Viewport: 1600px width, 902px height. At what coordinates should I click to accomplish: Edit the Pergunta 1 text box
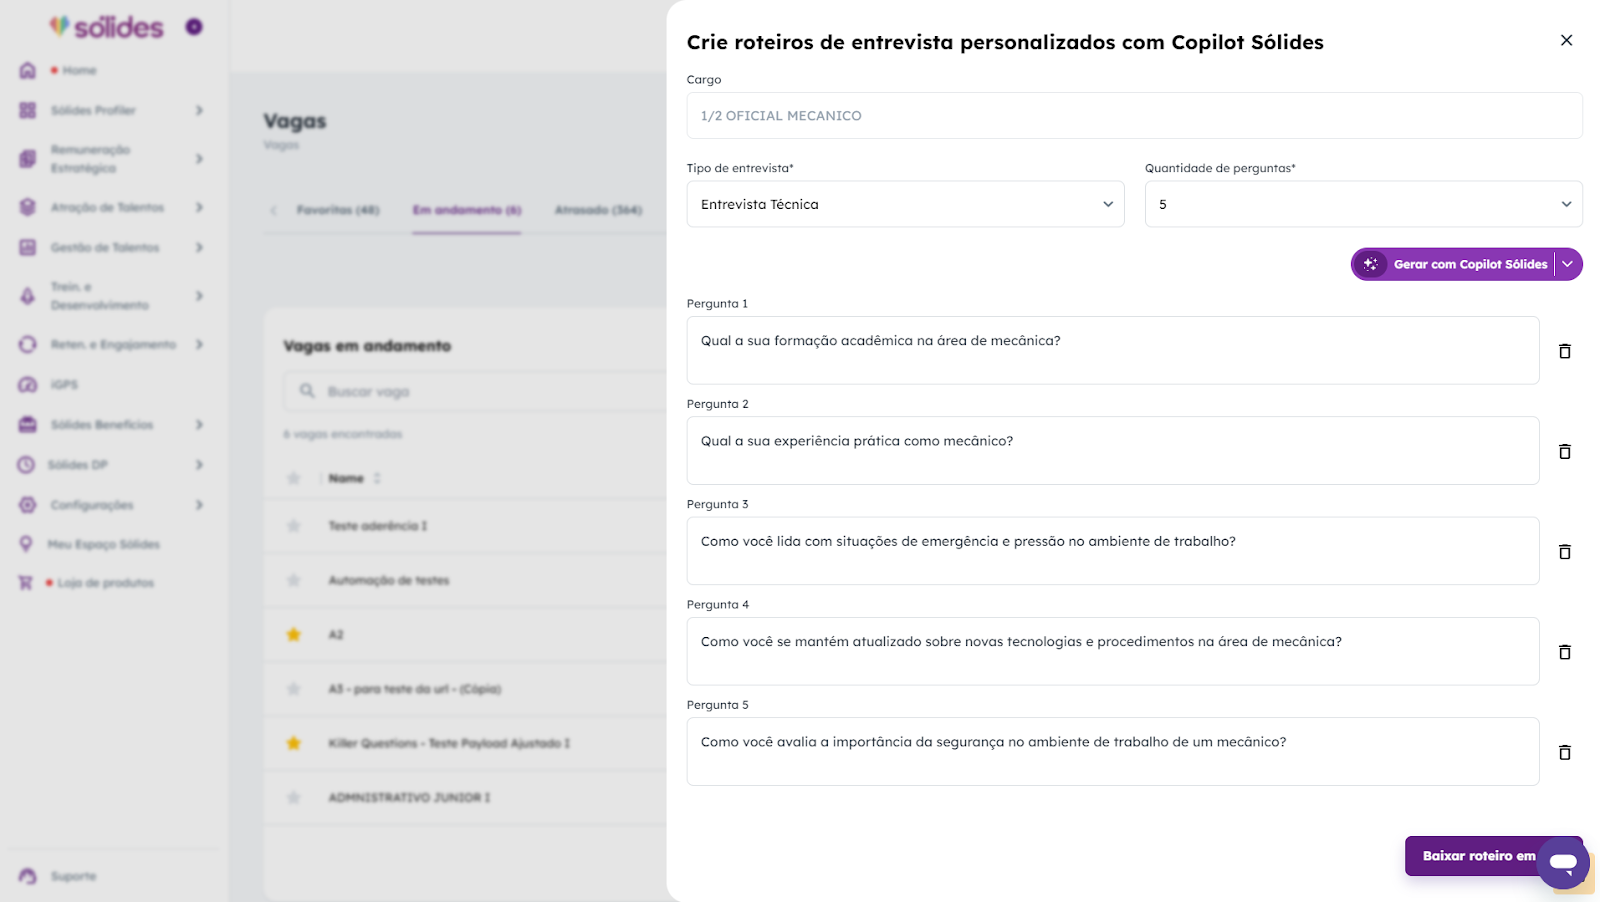(1112, 351)
